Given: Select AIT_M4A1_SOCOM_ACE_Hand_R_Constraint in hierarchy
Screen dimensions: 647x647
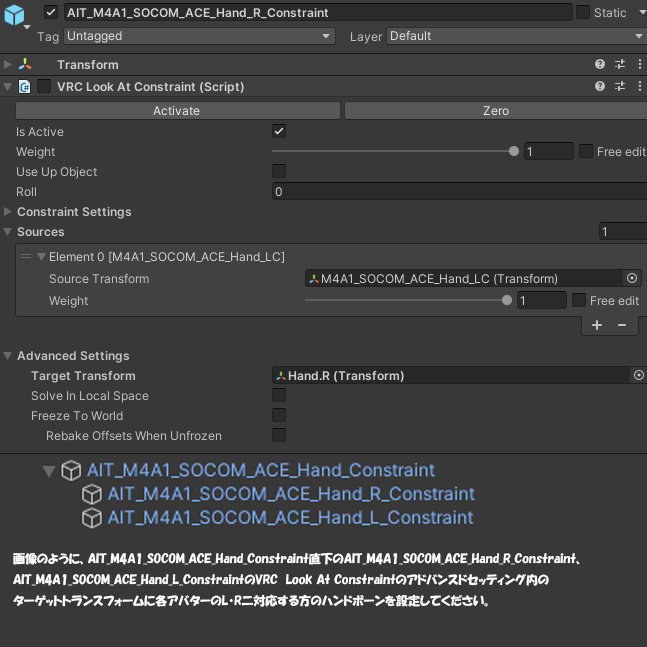Looking at the screenshot, I should 291,494.
